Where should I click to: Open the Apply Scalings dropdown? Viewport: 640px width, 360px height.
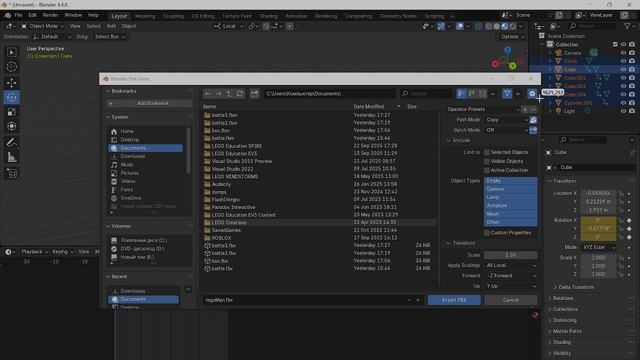(x=510, y=265)
